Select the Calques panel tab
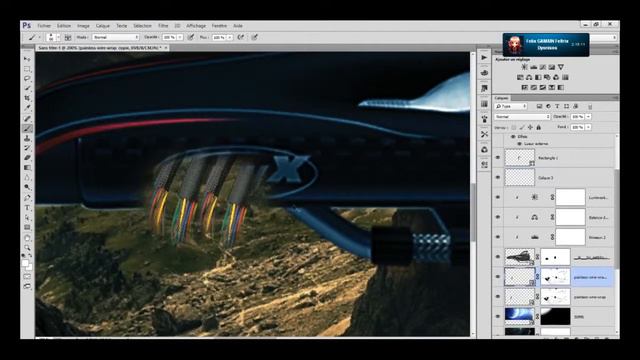This screenshot has height=360, width=640. (501, 98)
